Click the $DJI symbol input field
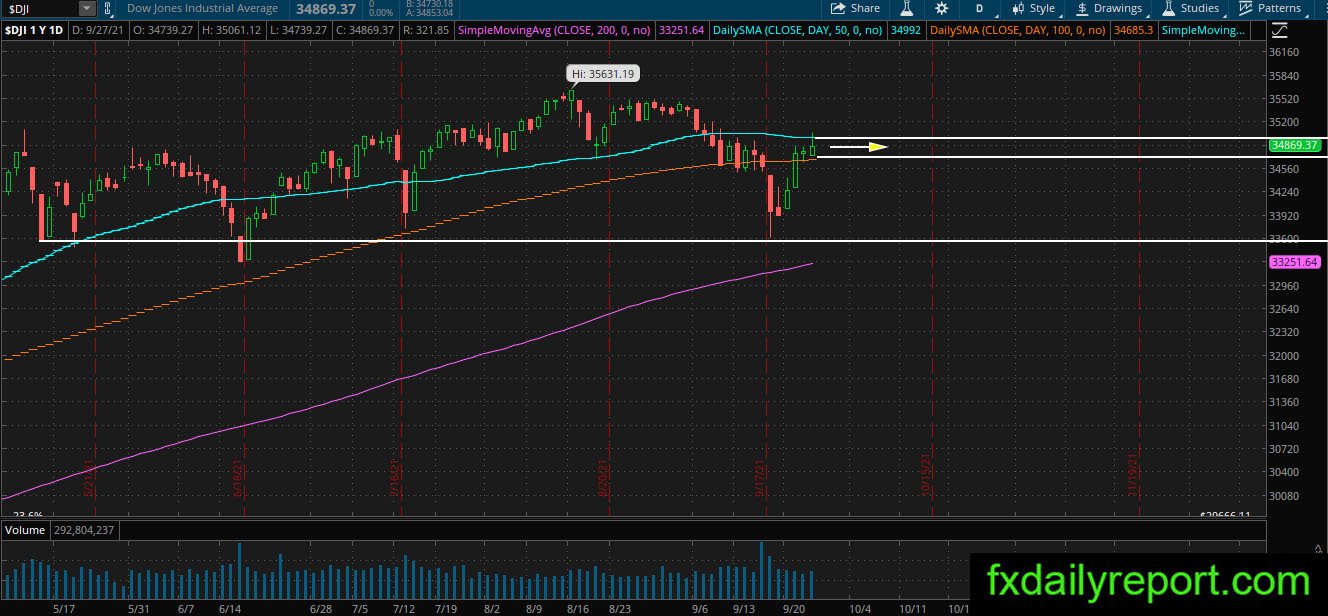 pos(39,8)
